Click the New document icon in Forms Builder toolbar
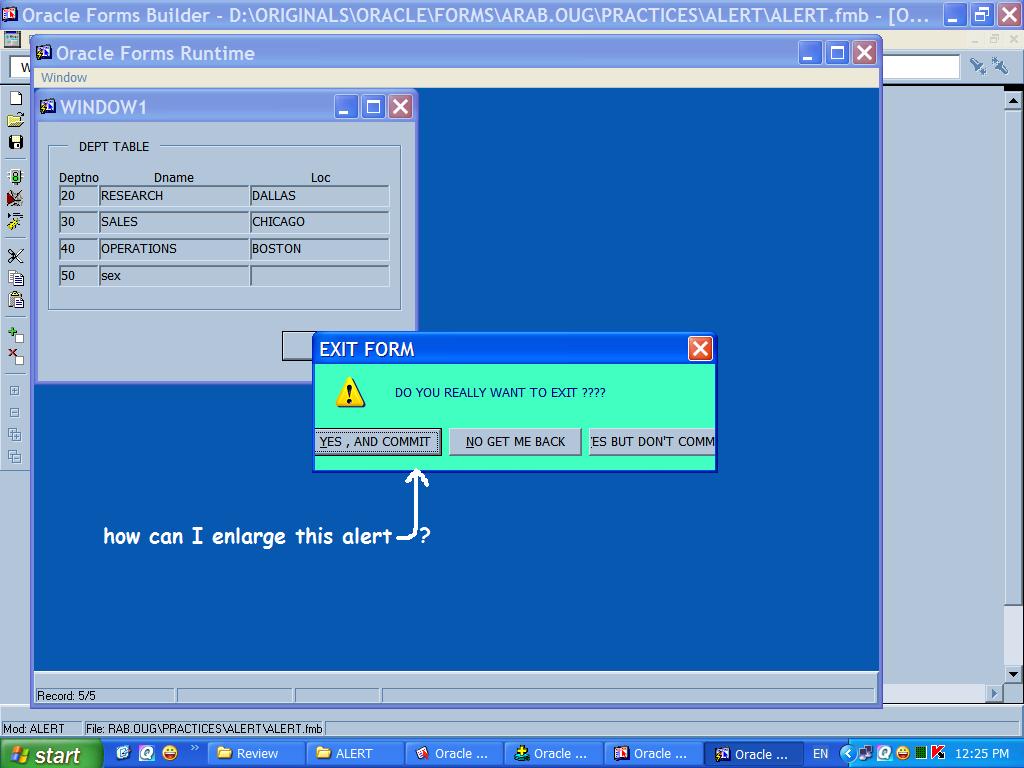This screenshot has width=1024, height=768. [16, 98]
